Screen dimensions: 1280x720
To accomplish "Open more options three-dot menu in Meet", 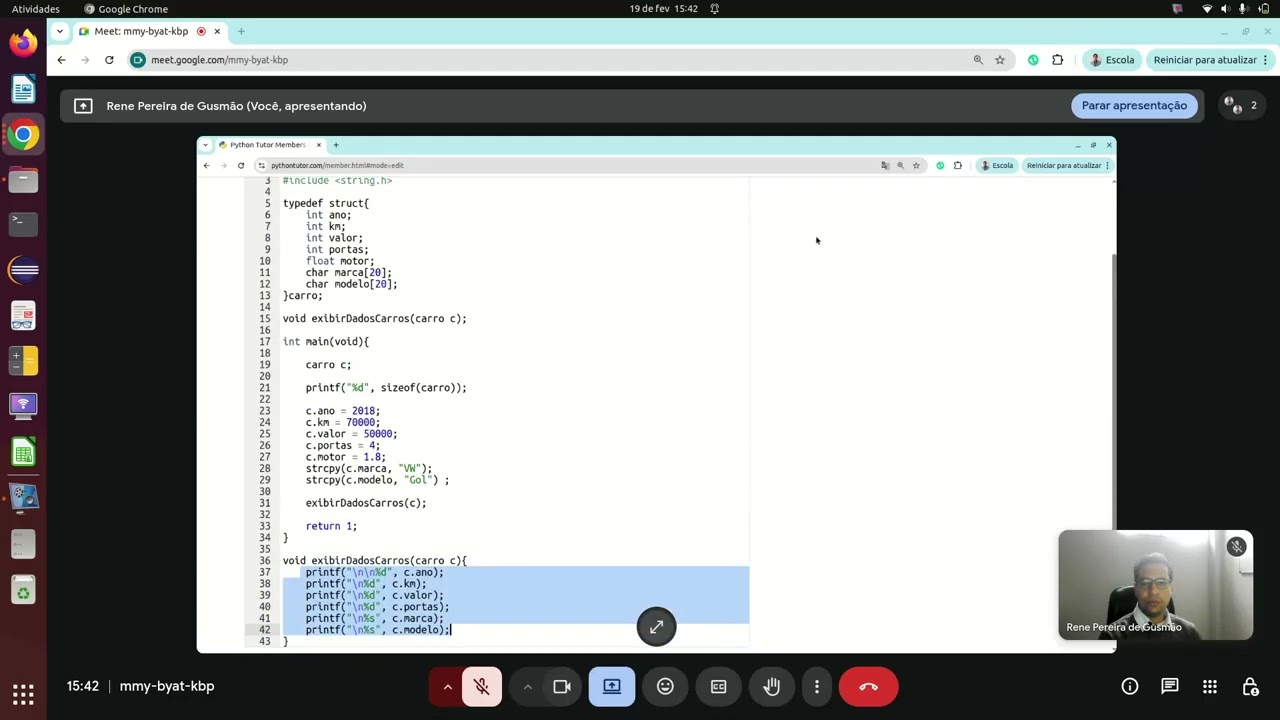I will (817, 686).
